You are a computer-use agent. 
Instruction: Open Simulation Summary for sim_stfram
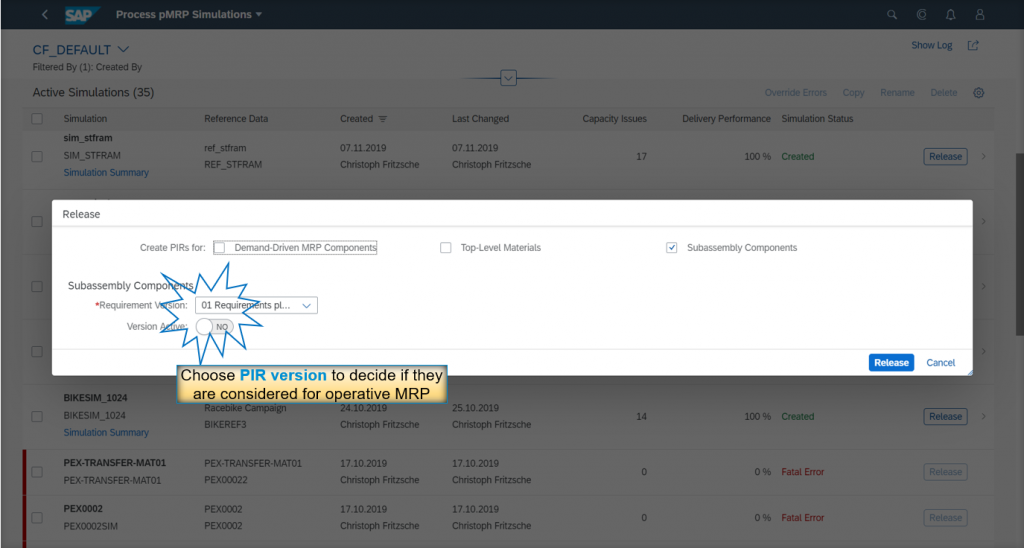click(x=106, y=172)
